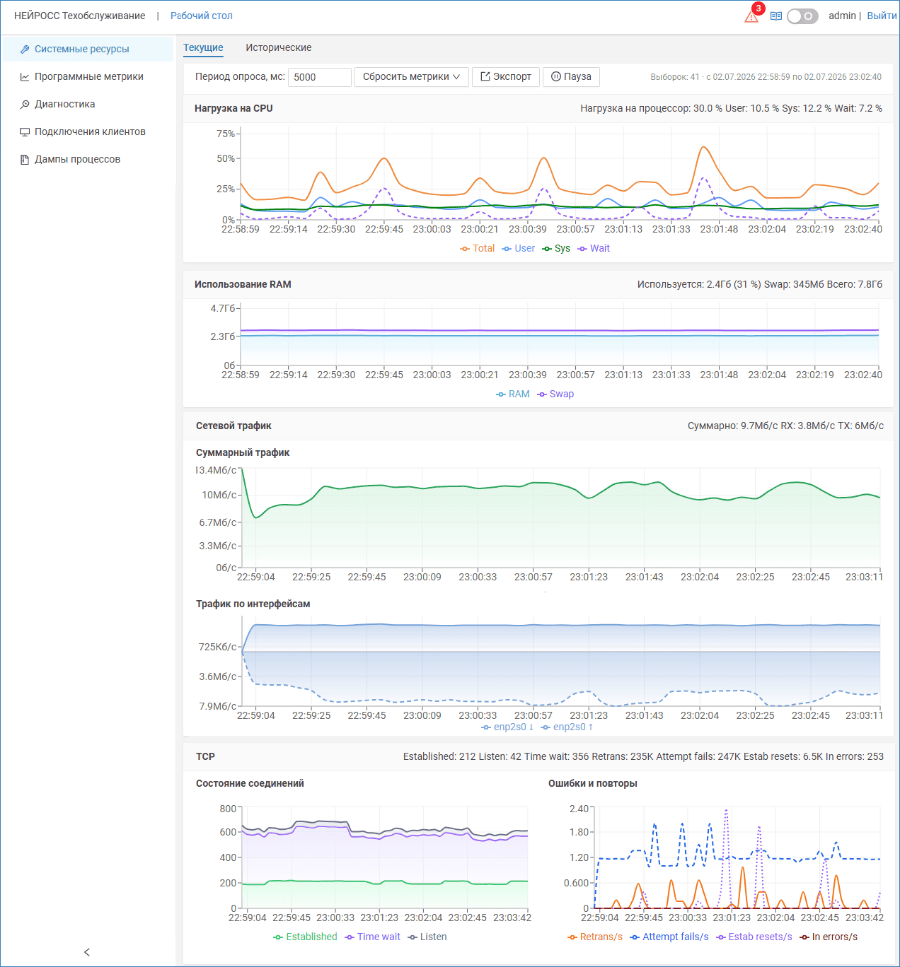Click the Экспорт button

click(506, 76)
